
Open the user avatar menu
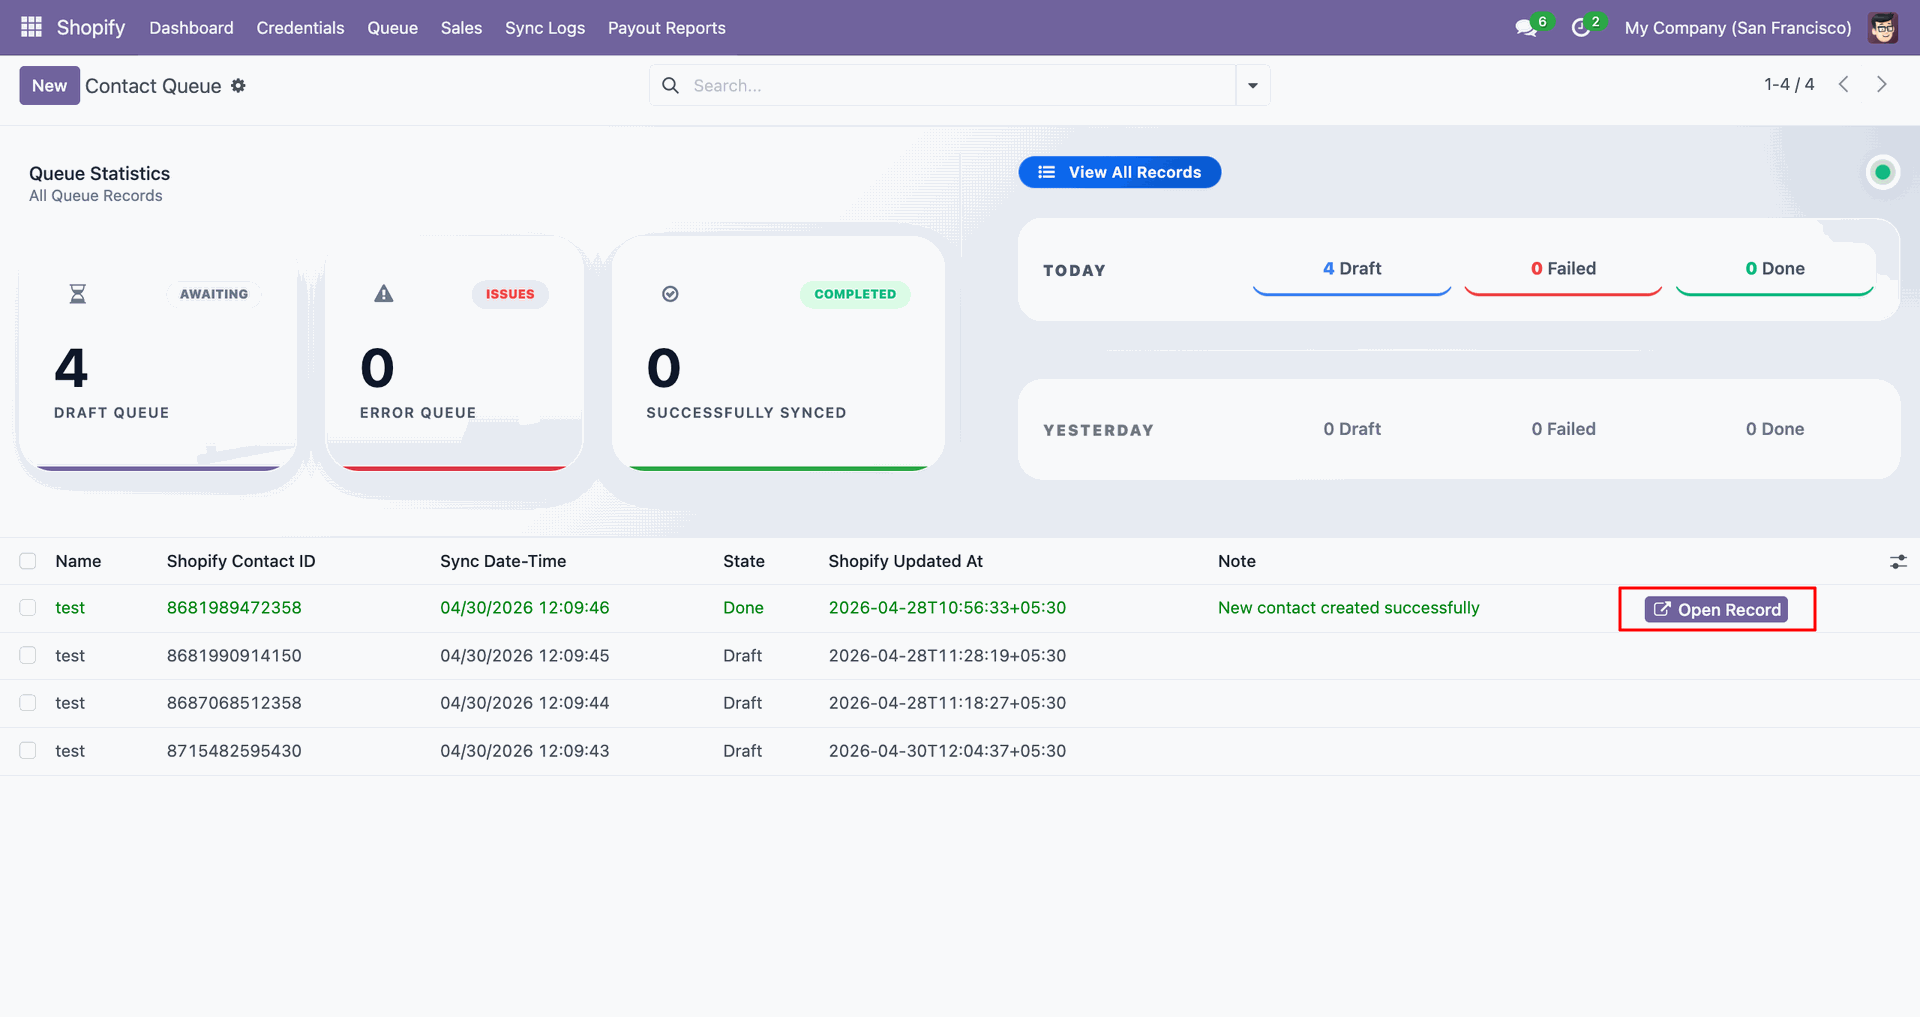coord(1883,28)
